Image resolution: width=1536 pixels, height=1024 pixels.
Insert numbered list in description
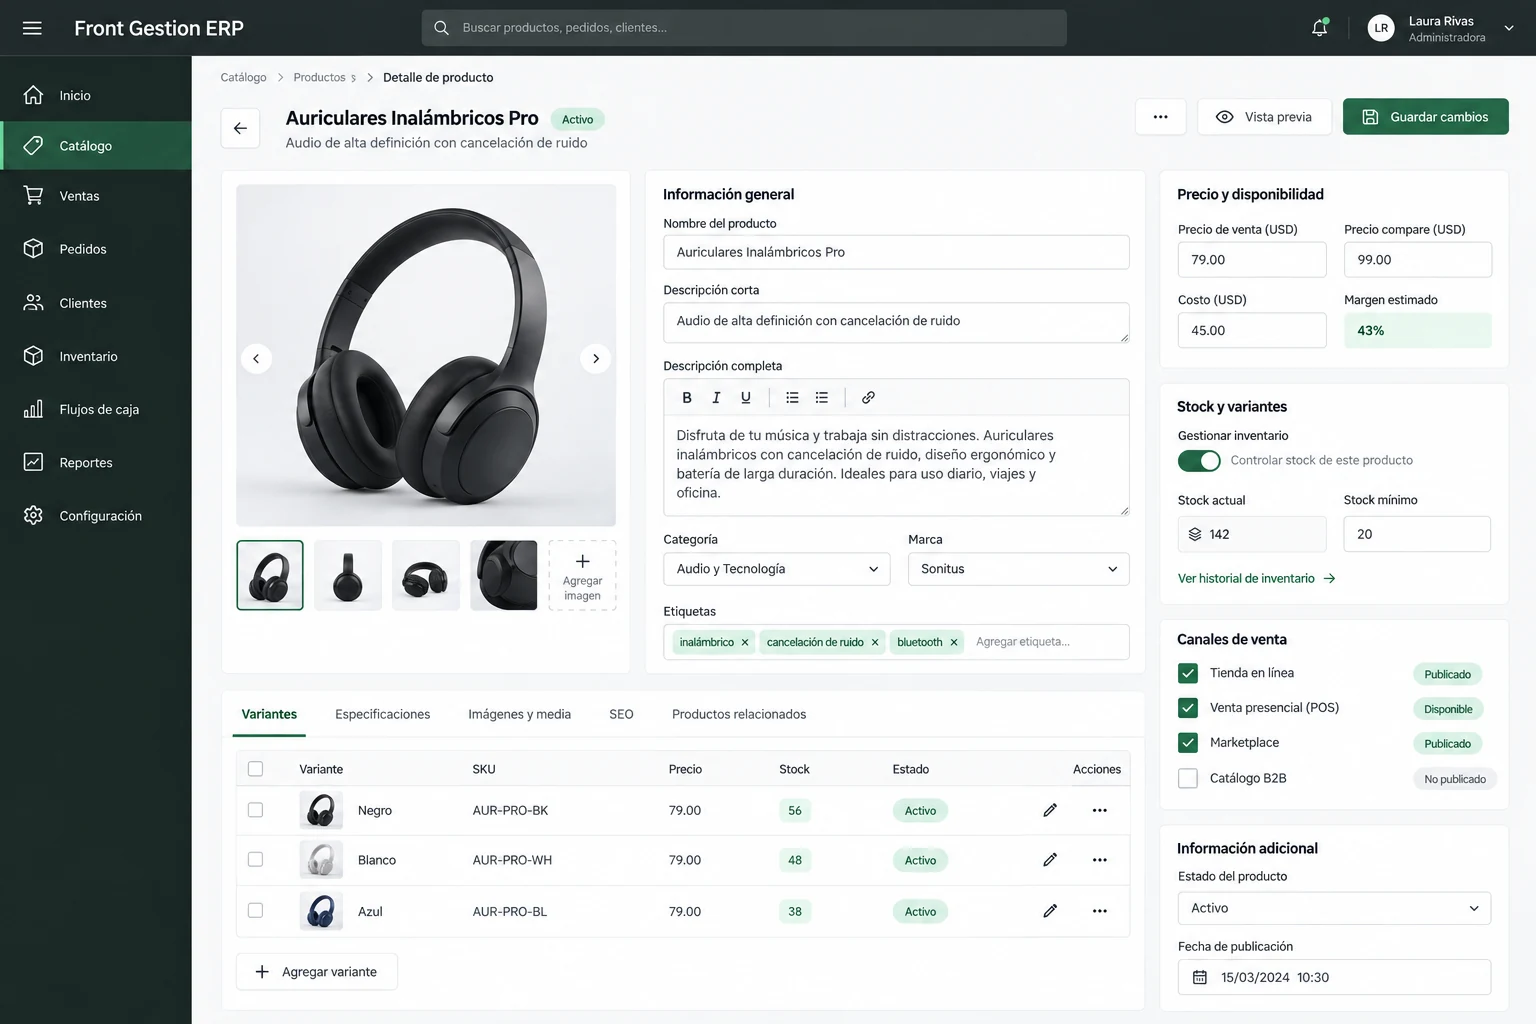822,397
